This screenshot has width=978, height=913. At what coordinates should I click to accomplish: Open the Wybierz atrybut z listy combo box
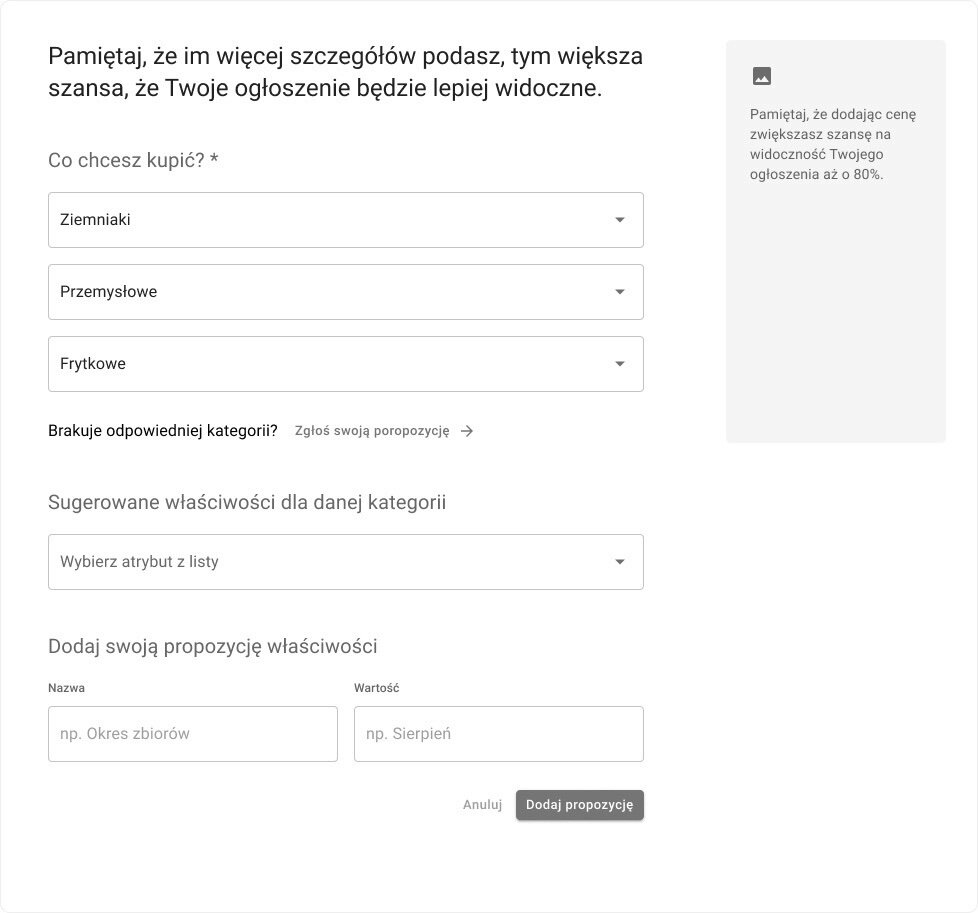point(330,562)
